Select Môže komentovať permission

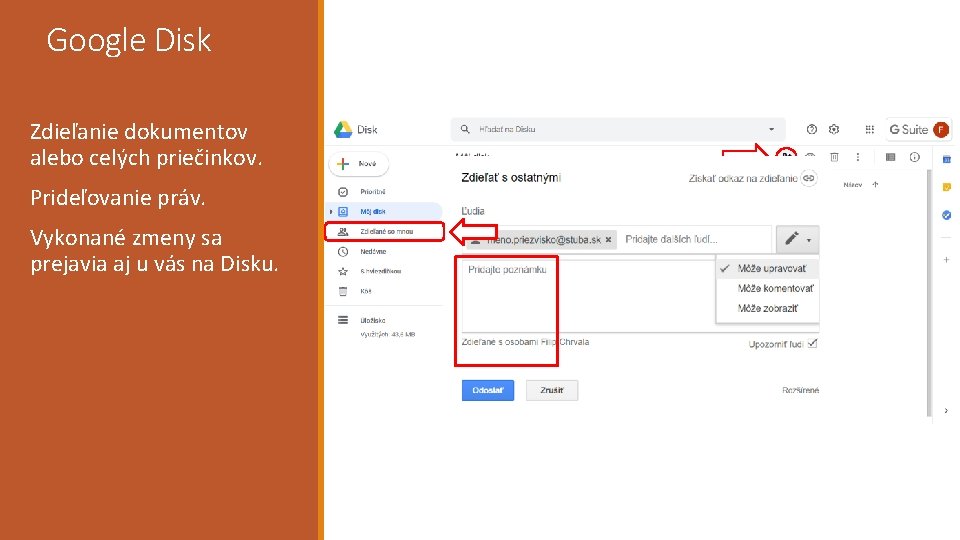[768, 288]
